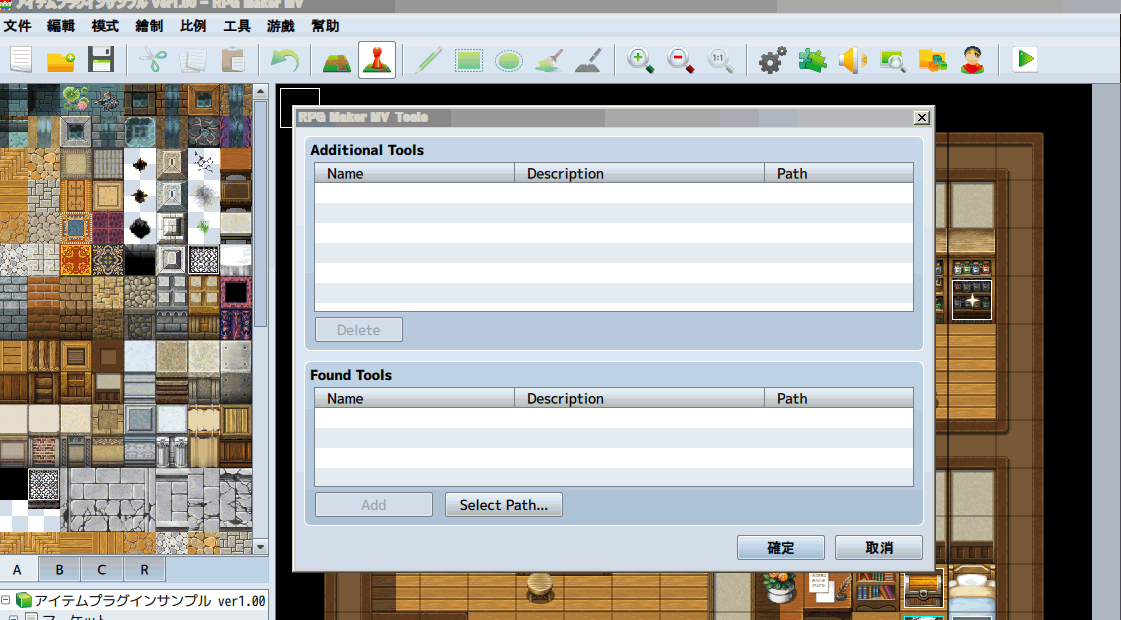This screenshot has width=1121, height=620.
Task: Click the Select Path... button
Action: click(x=504, y=505)
